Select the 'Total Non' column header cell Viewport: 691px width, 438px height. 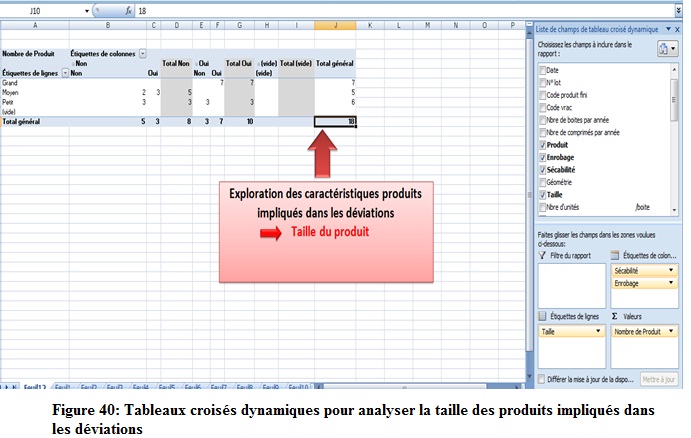177,63
